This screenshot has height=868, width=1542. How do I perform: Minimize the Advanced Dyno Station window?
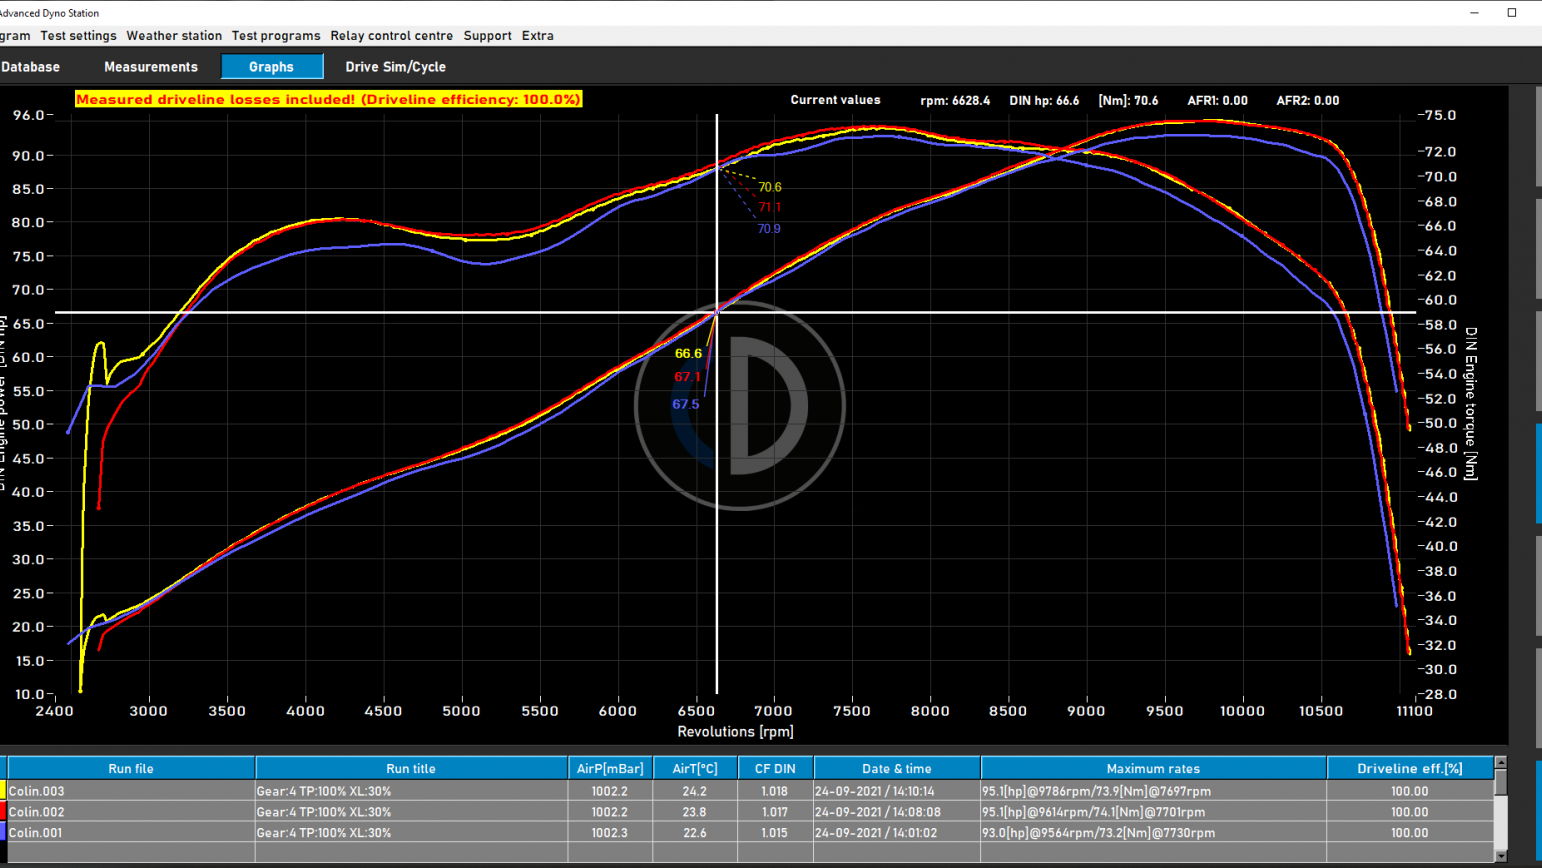tap(1474, 13)
